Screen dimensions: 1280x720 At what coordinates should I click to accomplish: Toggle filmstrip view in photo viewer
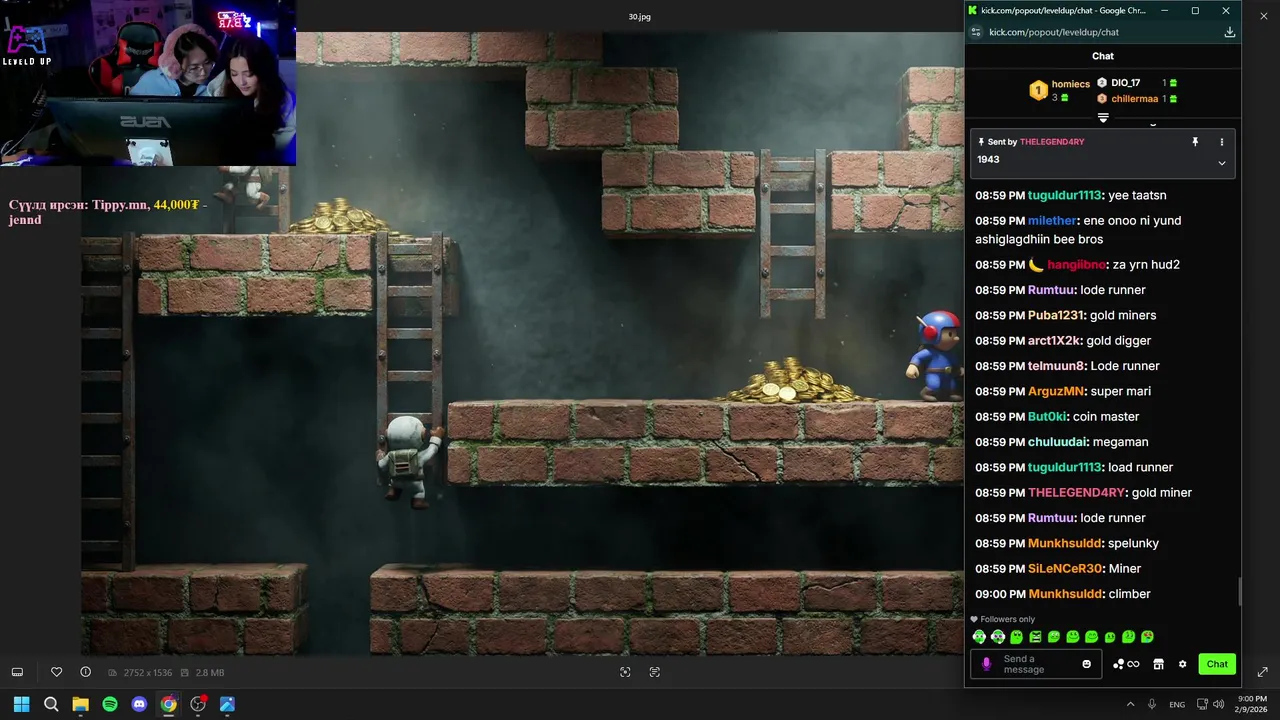(x=17, y=672)
